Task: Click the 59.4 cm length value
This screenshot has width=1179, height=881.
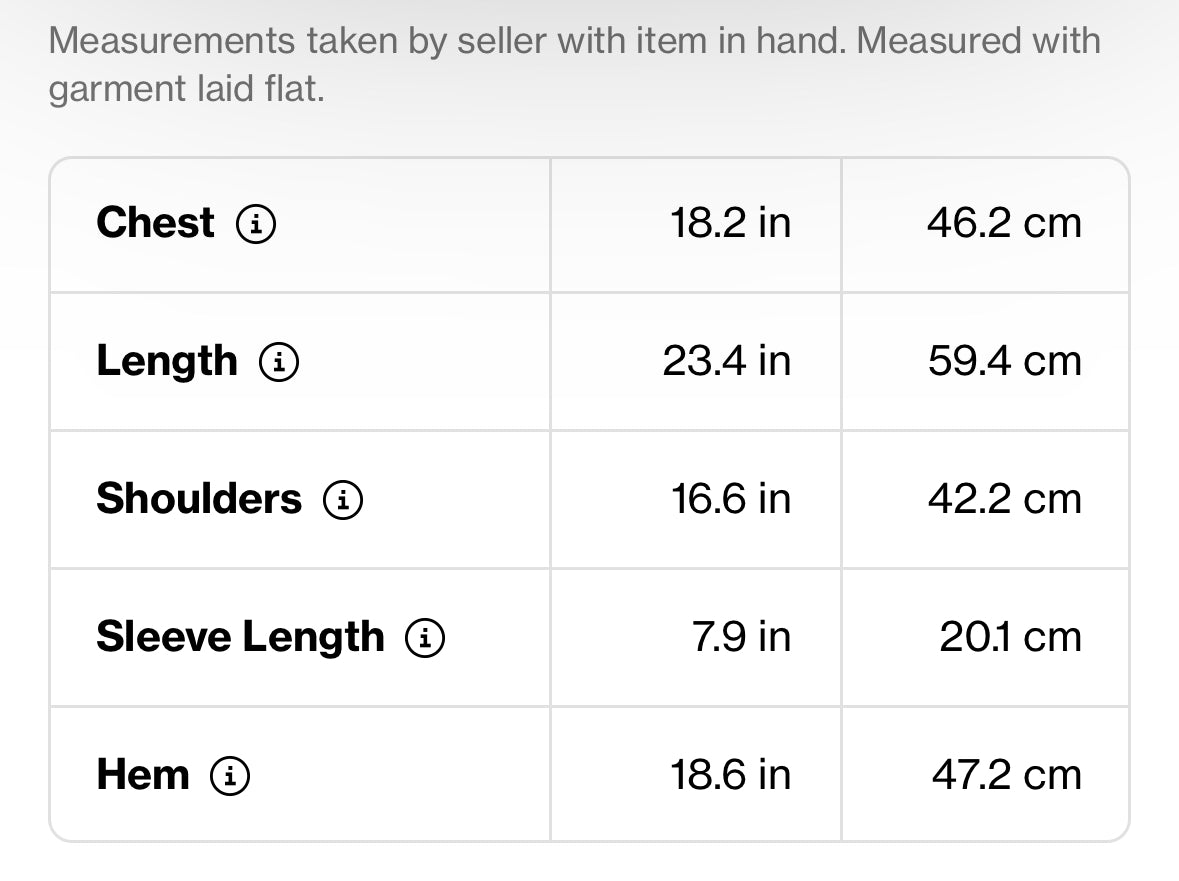Action: click(1005, 361)
